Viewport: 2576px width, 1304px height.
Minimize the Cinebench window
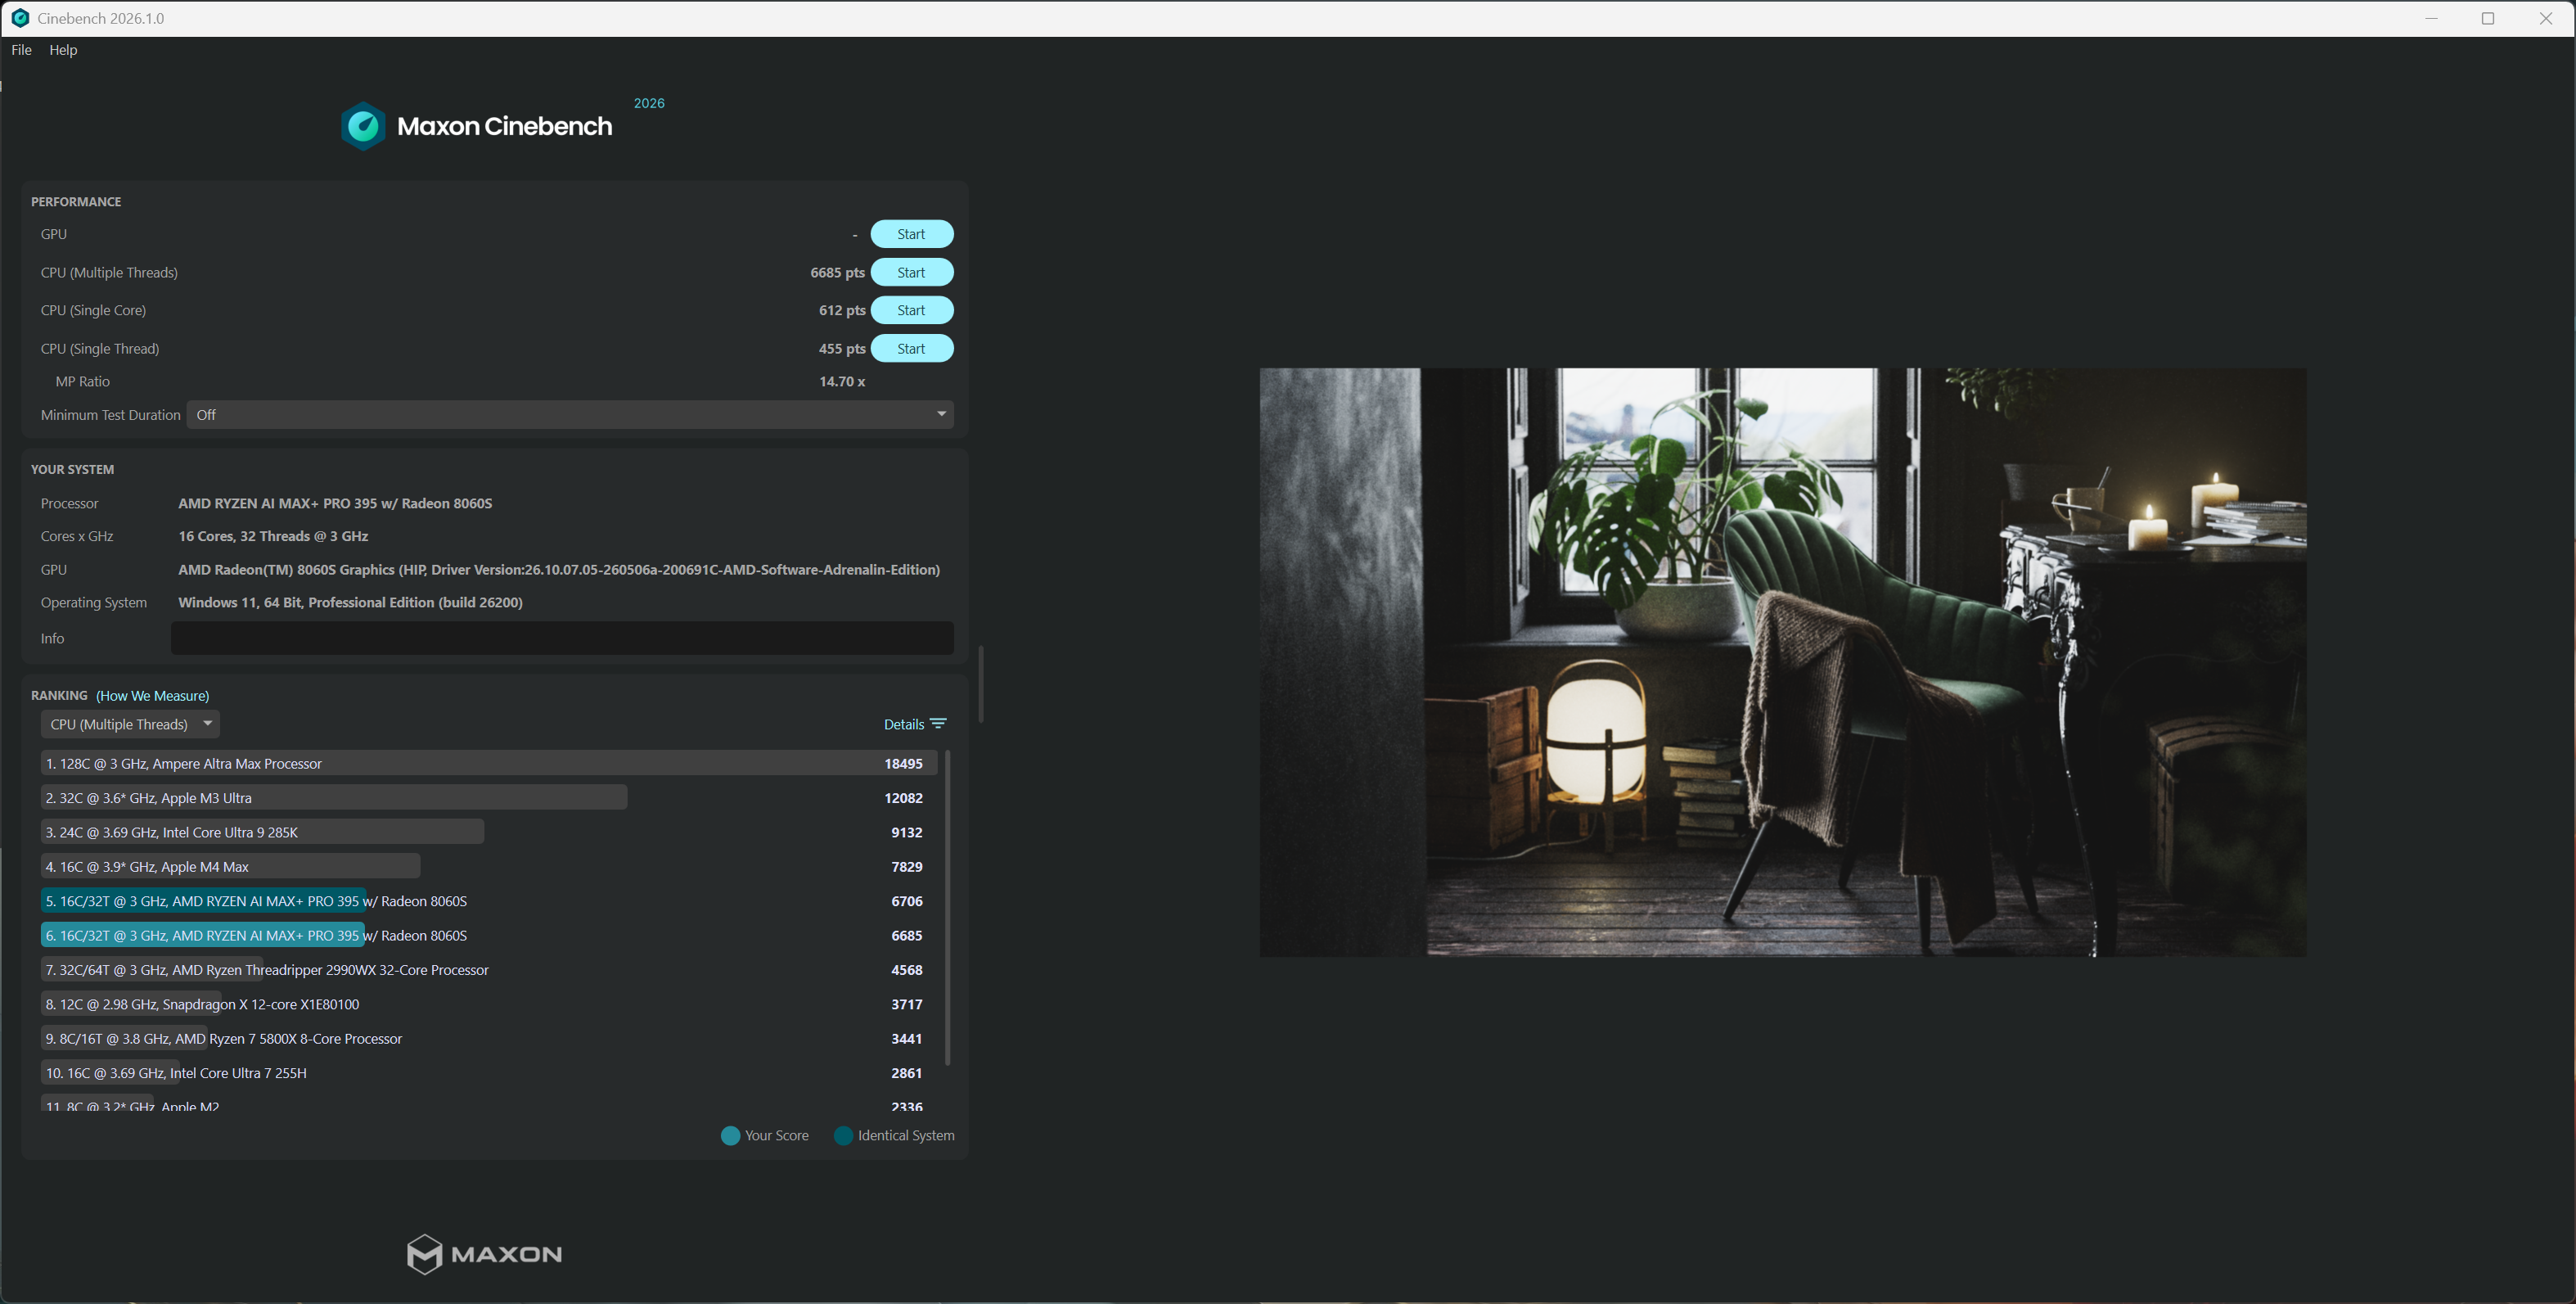coord(2431,18)
